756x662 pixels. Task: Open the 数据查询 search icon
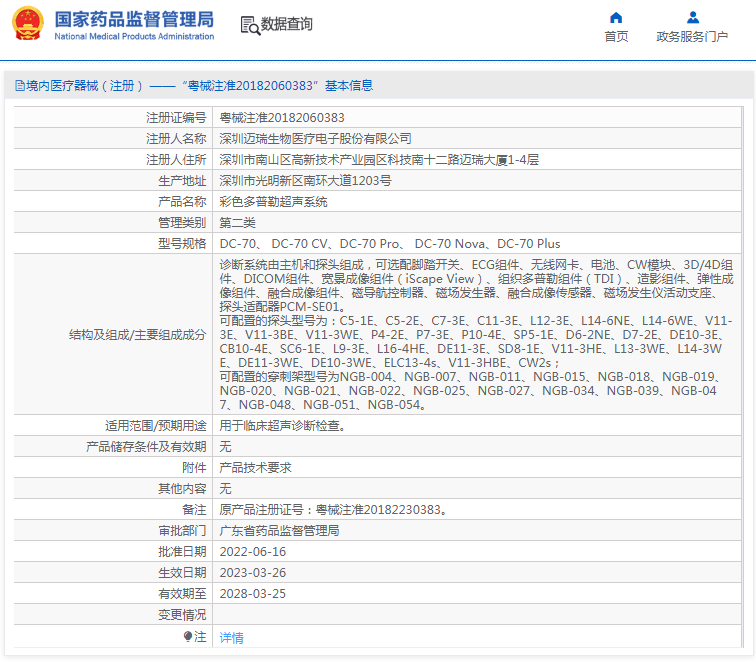pyautogui.click(x=250, y=25)
